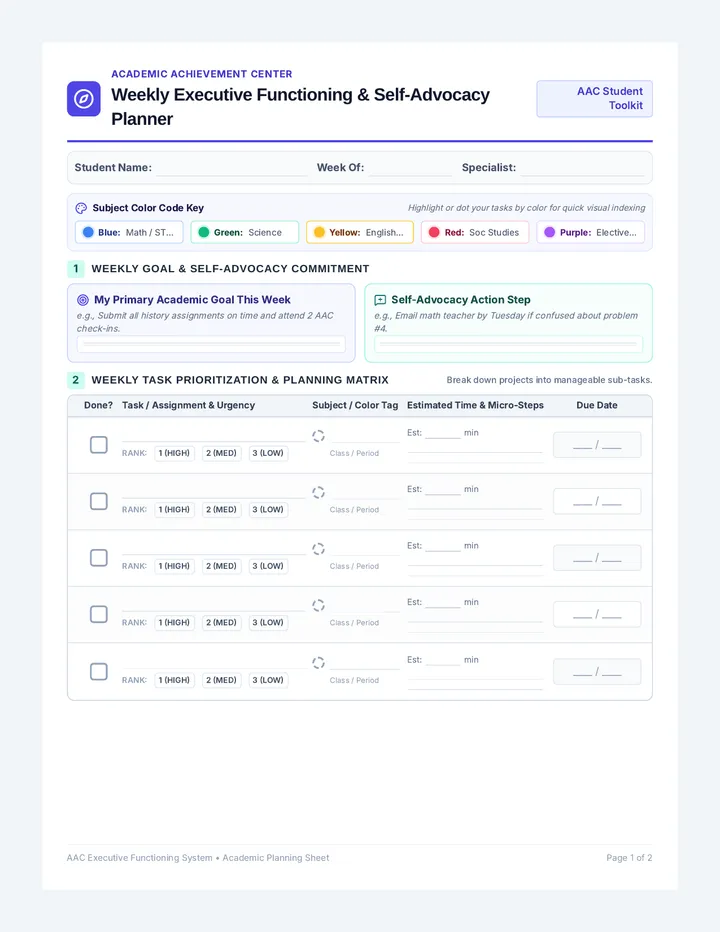This screenshot has width=720, height=932.
Task: Click the Done? column header
Action: pos(98,405)
